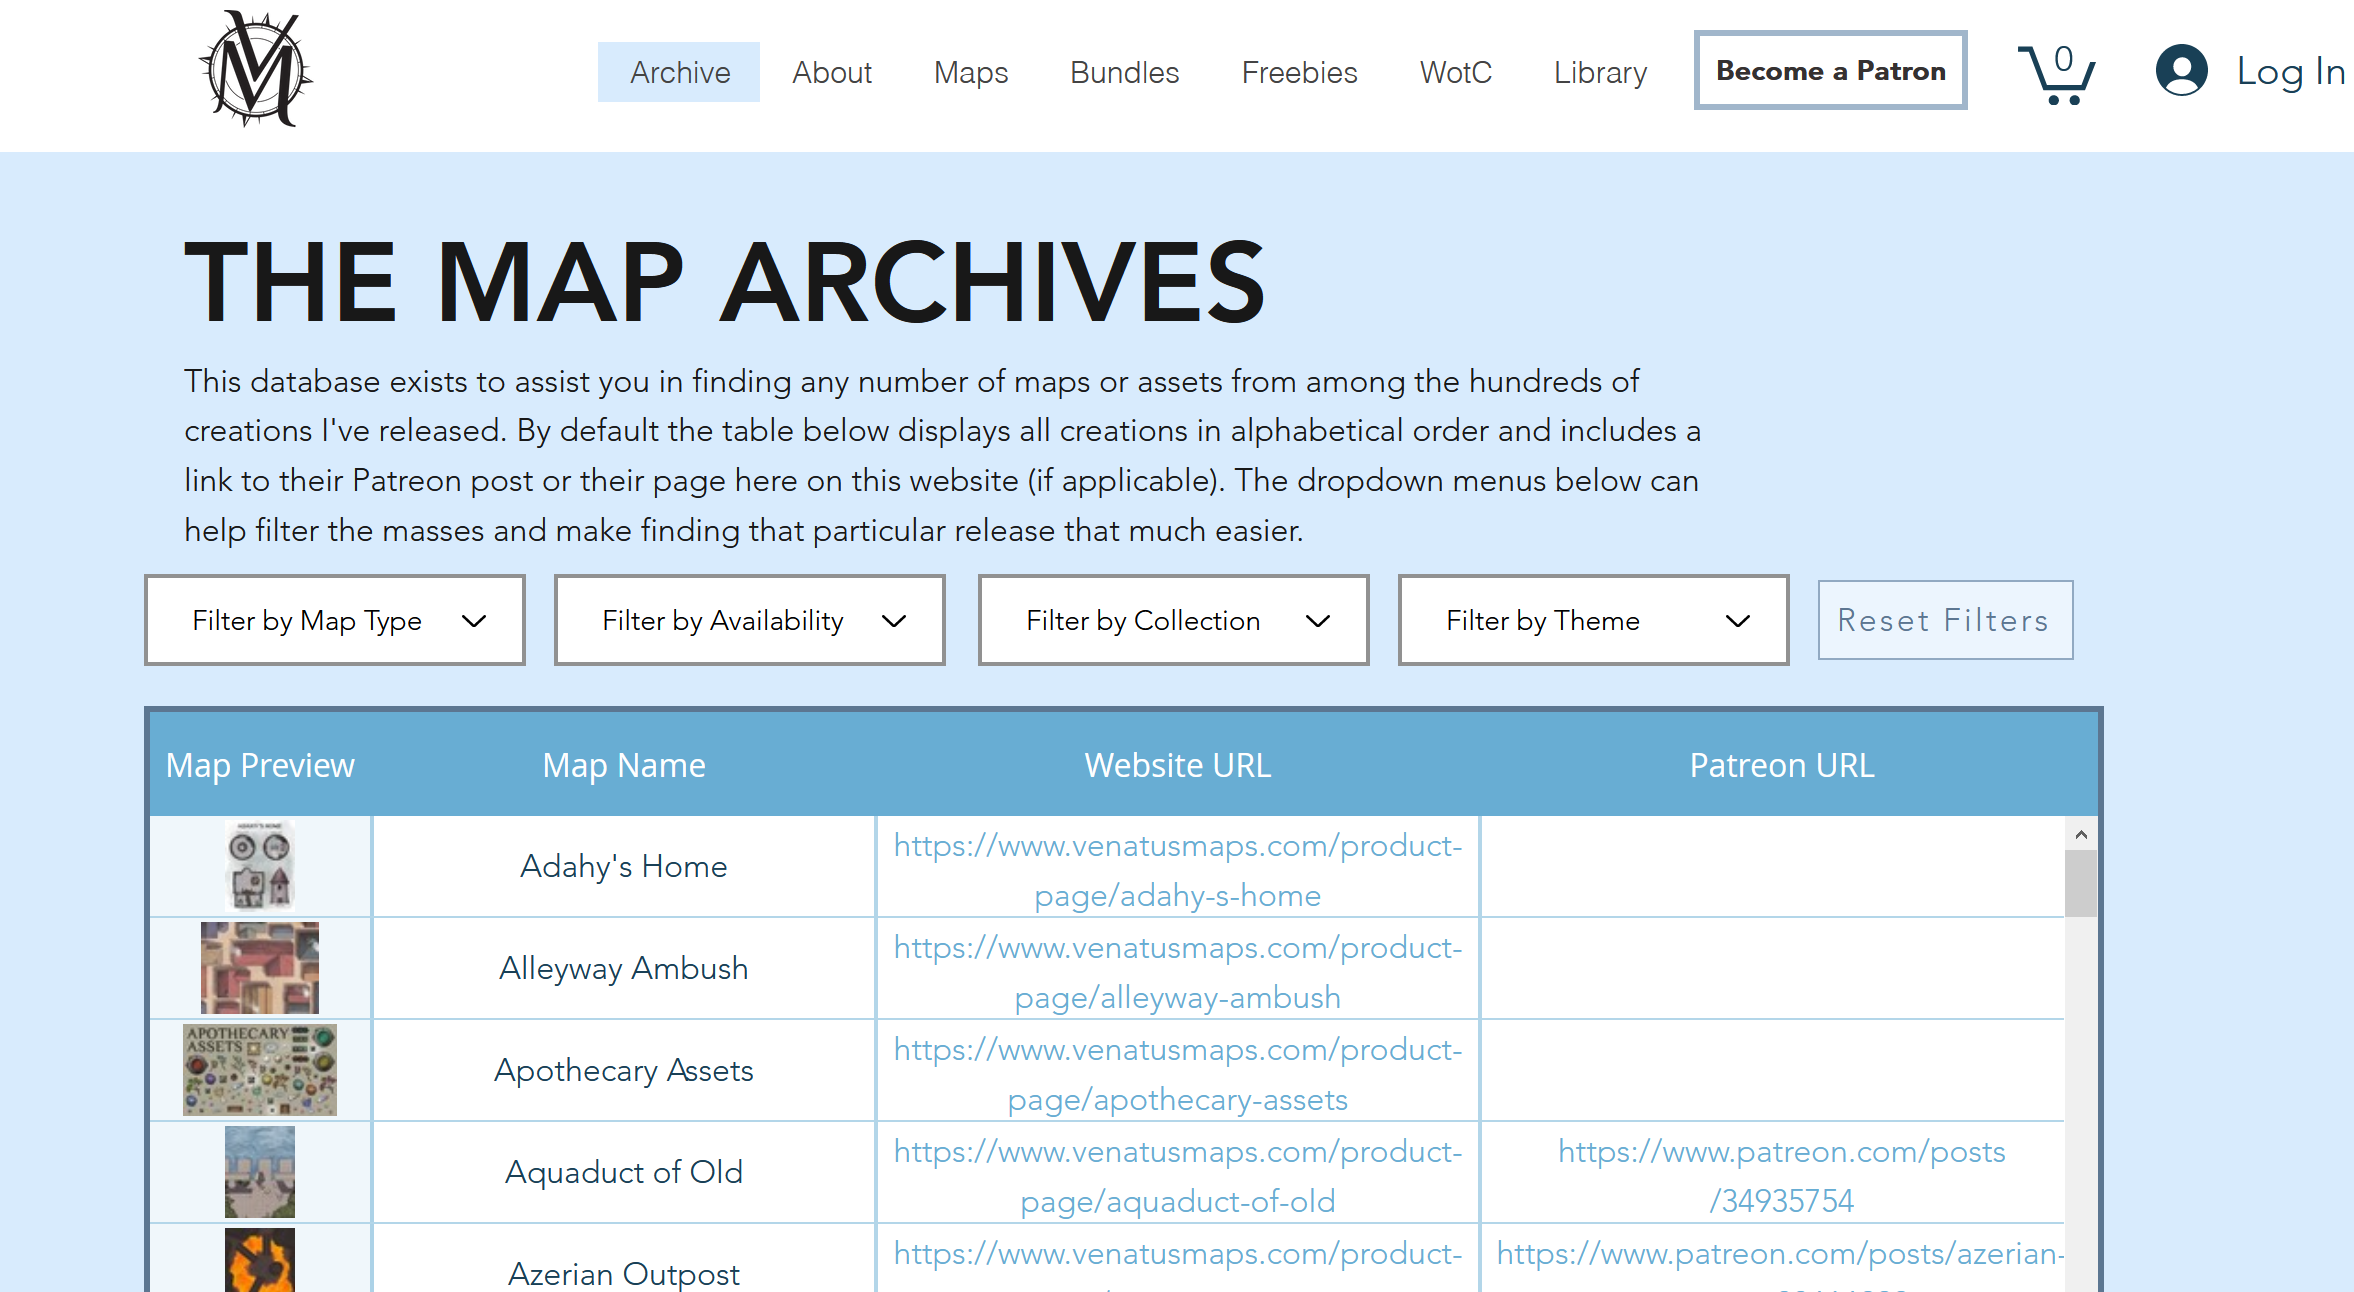Image resolution: width=2354 pixels, height=1292 pixels.
Task: Open the Adahy's Home preview thumbnail
Action: tap(260, 866)
